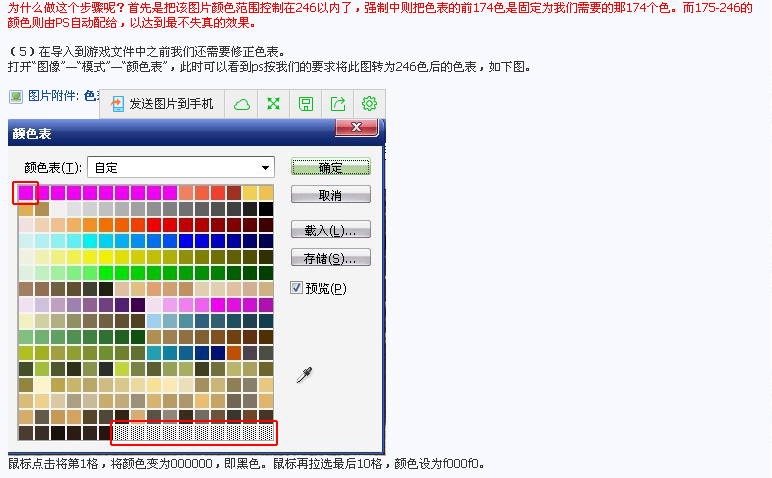Toggle the 预览 preview checkbox
The height and width of the screenshot is (478, 772).
pos(296,288)
